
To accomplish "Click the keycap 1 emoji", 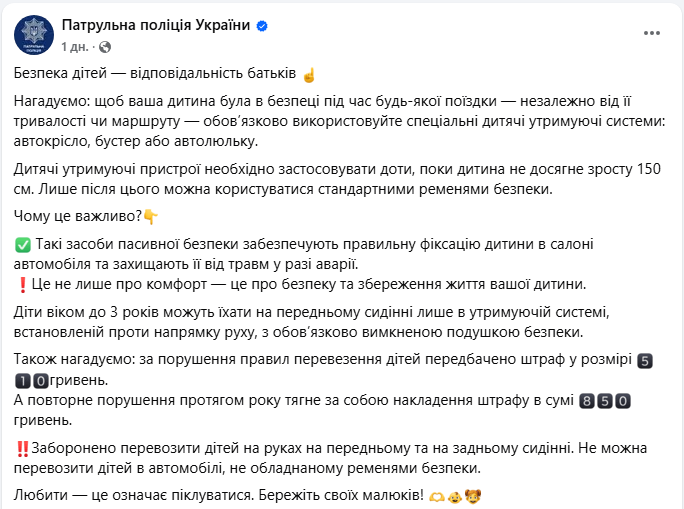I will (x=24, y=381).
